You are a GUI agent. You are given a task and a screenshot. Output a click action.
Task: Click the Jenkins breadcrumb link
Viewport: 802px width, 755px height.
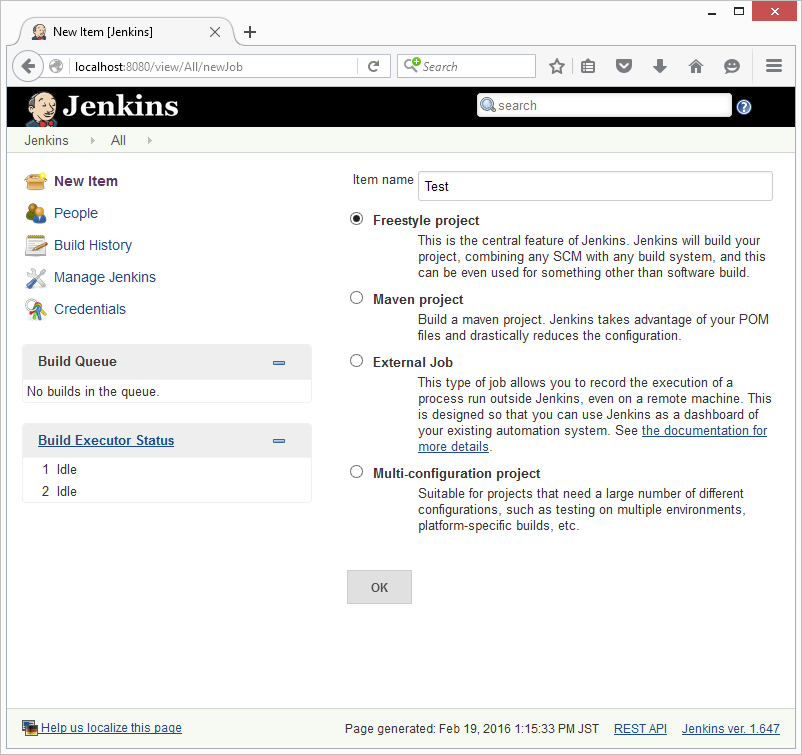pos(47,141)
